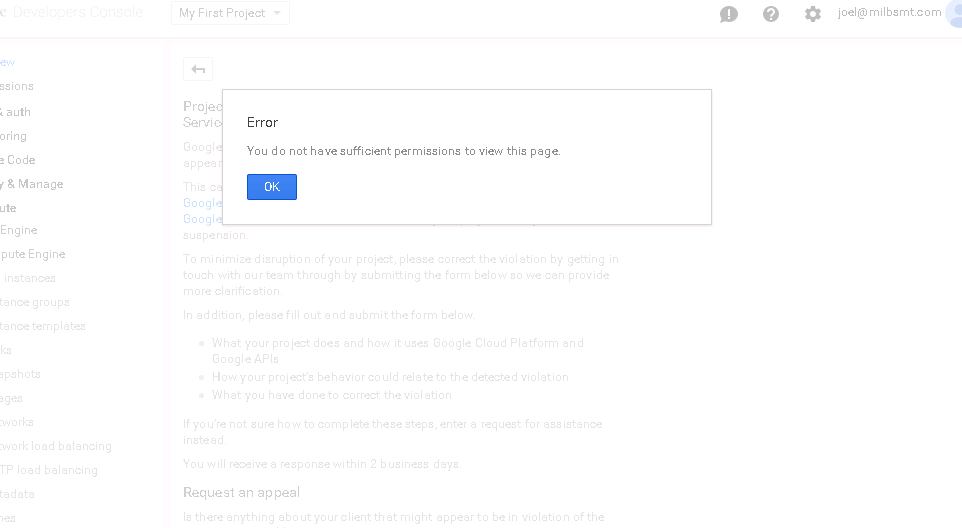Open the My First Project dropdown
This screenshot has height=528, width=962.
(230, 13)
